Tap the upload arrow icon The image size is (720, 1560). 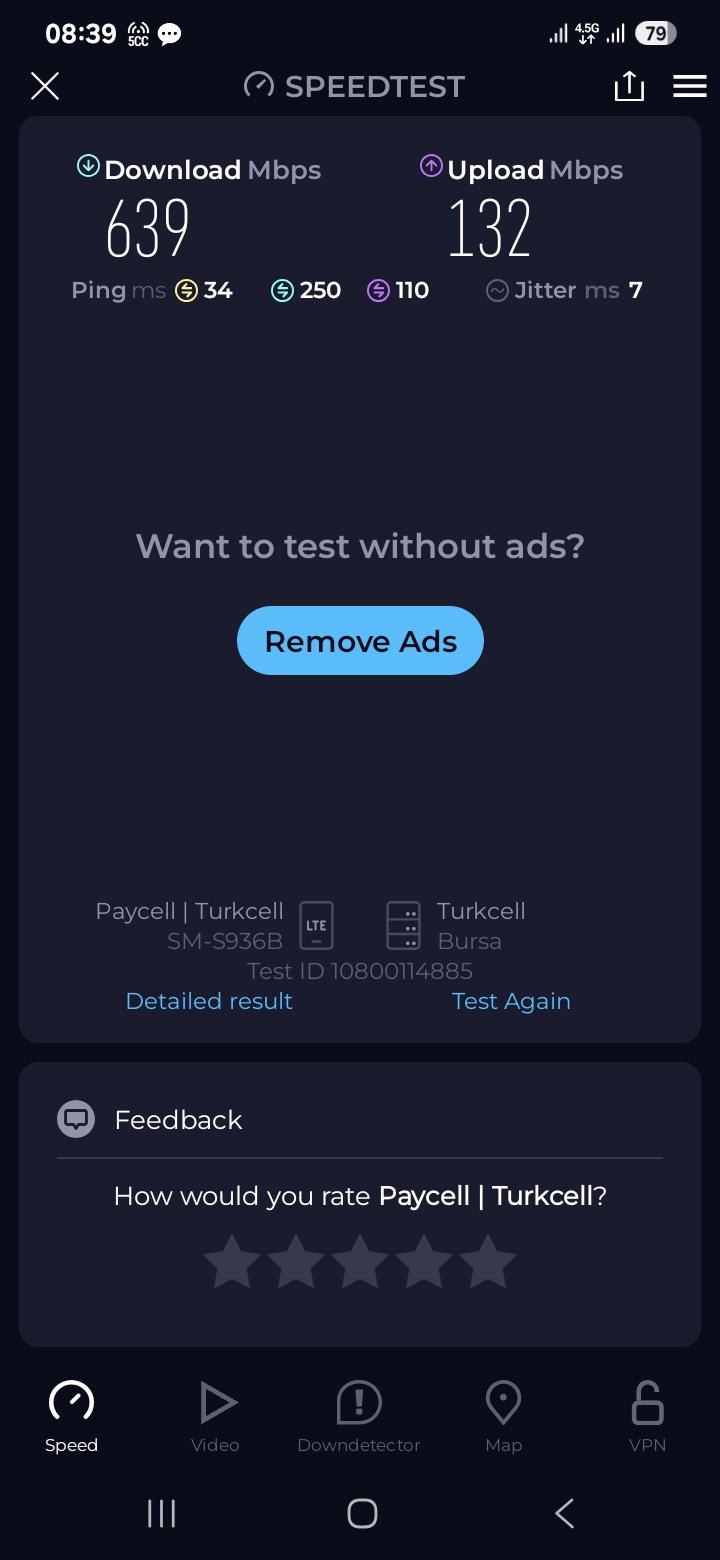[x=431, y=166]
